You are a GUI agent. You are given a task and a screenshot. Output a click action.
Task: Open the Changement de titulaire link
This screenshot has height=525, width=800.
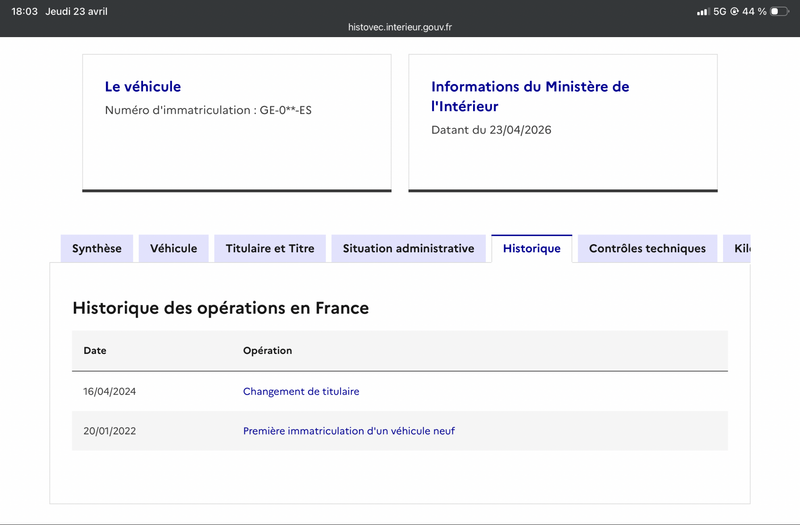click(x=301, y=392)
